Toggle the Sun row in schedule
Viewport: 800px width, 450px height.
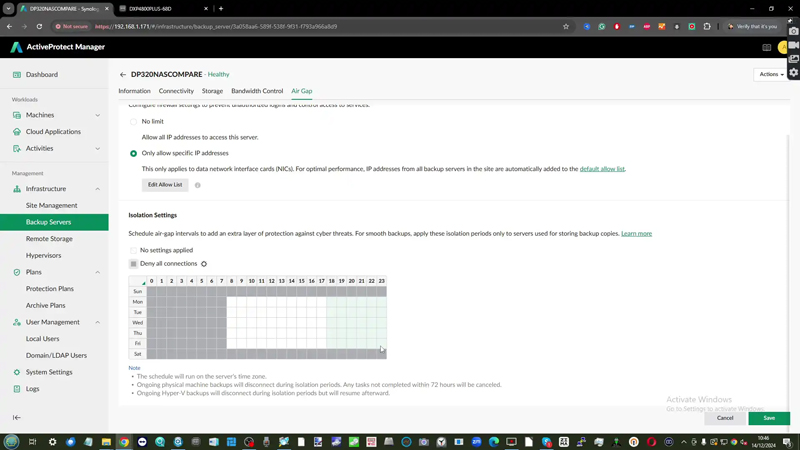coord(138,291)
